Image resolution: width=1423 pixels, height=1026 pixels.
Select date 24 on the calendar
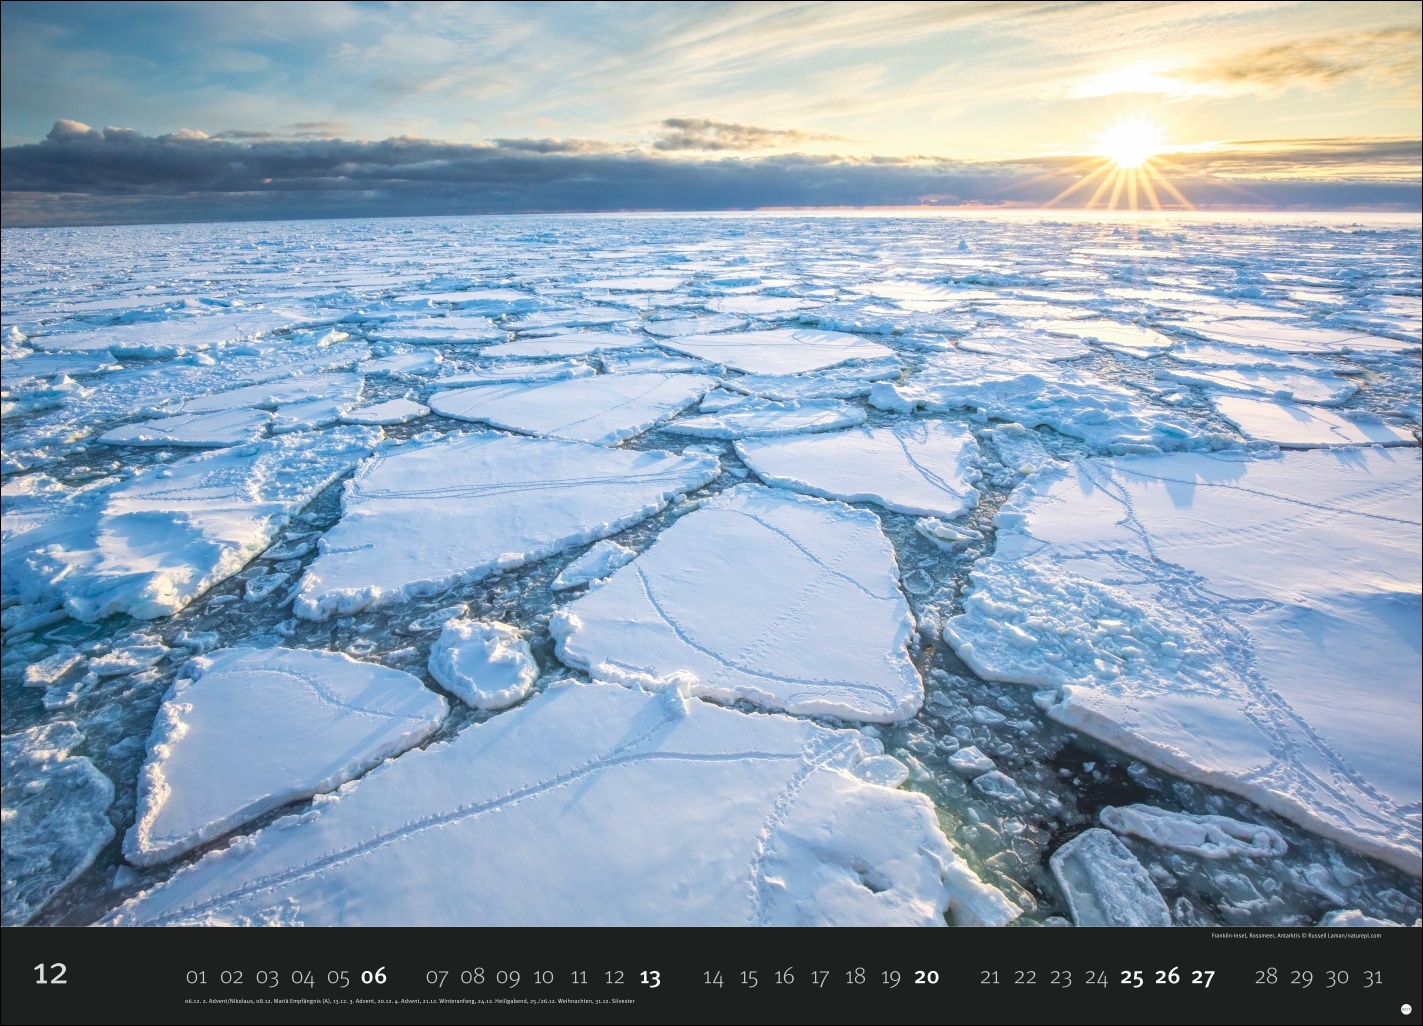coord(1096,977)
